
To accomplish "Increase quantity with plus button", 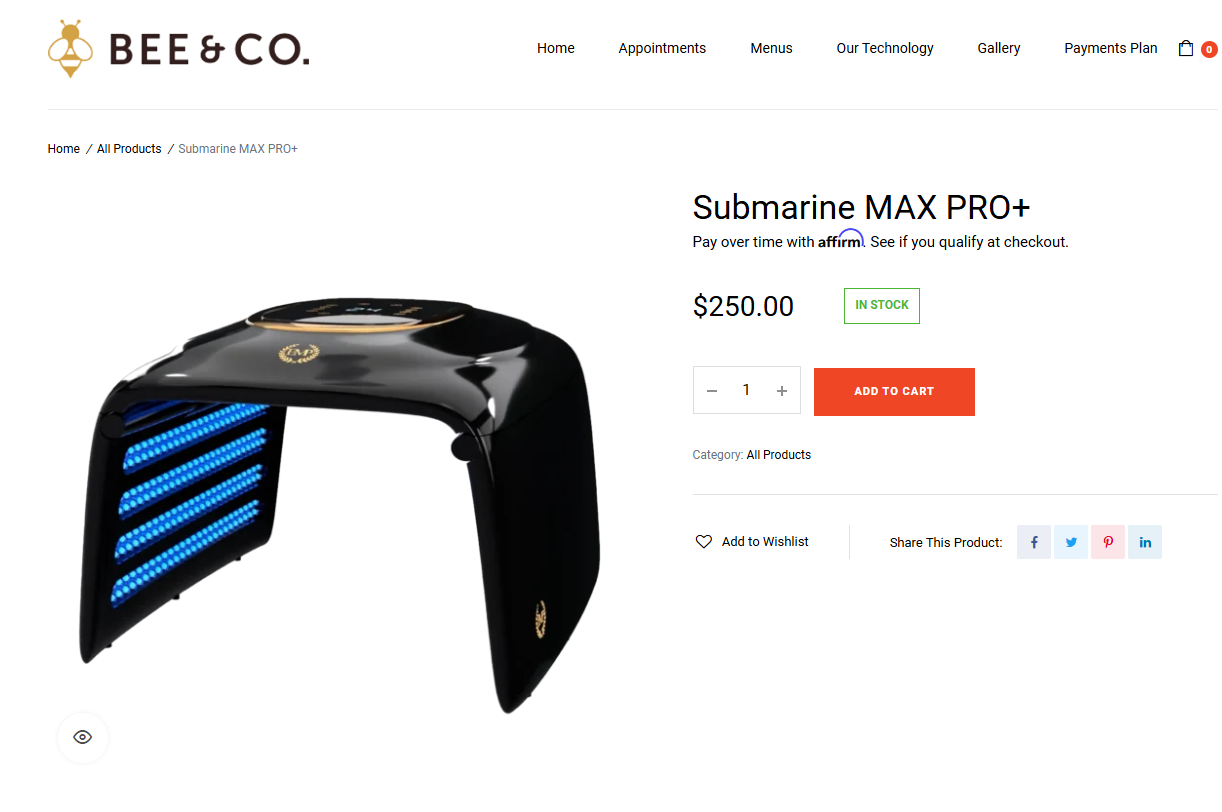I will 782,391.
